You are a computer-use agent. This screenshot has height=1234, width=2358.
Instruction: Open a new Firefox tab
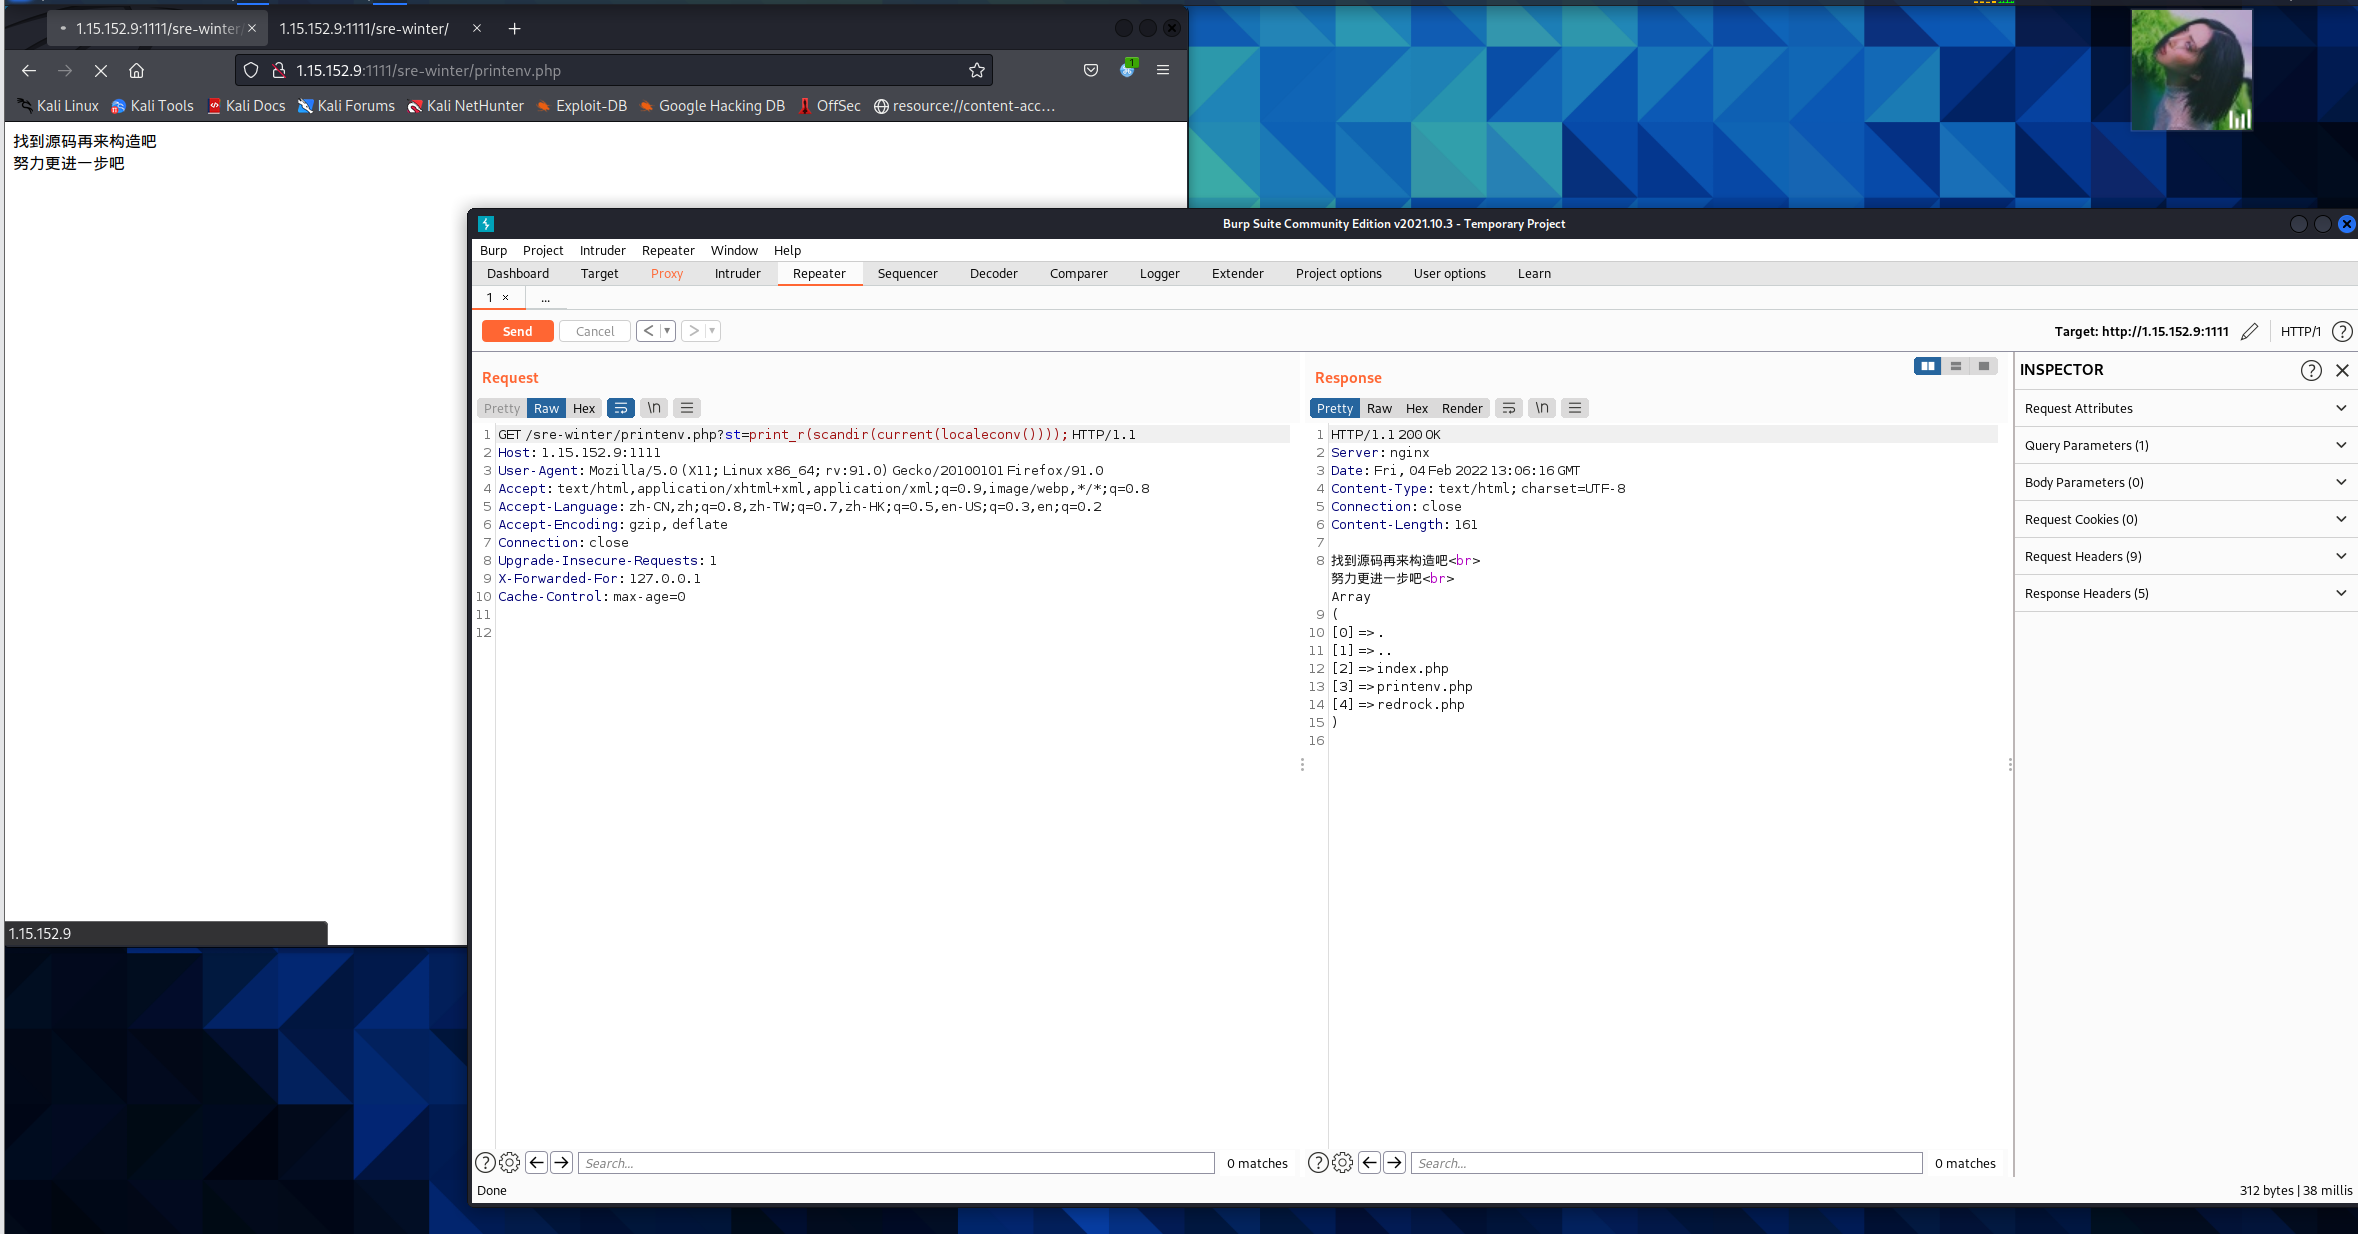point(514,28)
